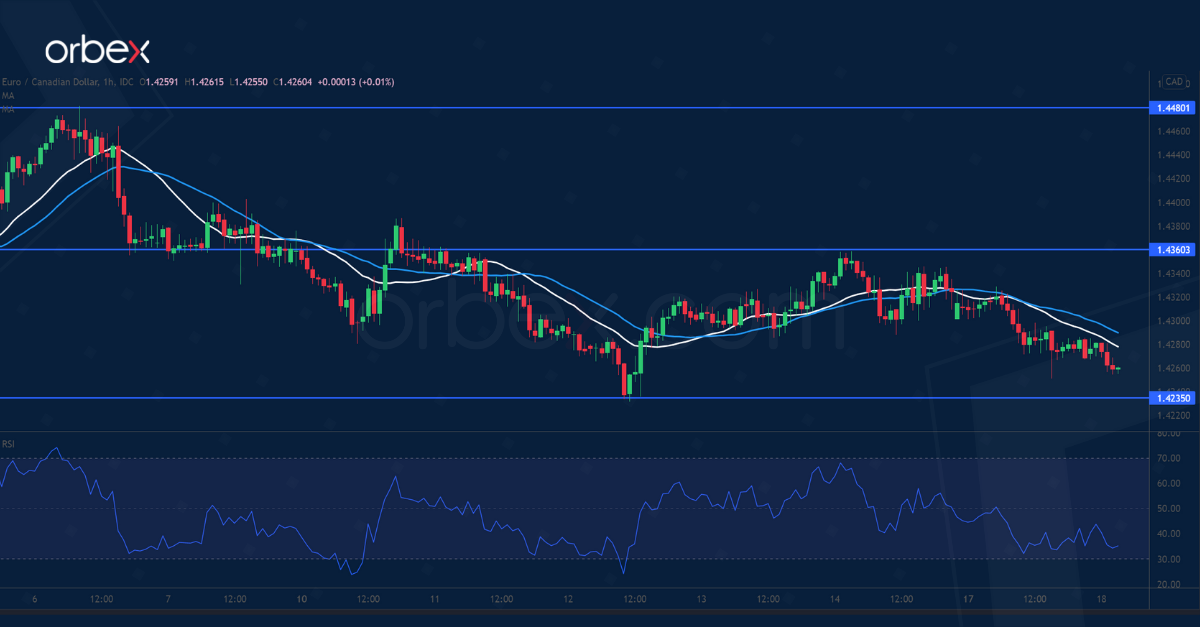Click the 1.44000 price axis label
1200x627 pixels.
click(x=1173, y=202)
